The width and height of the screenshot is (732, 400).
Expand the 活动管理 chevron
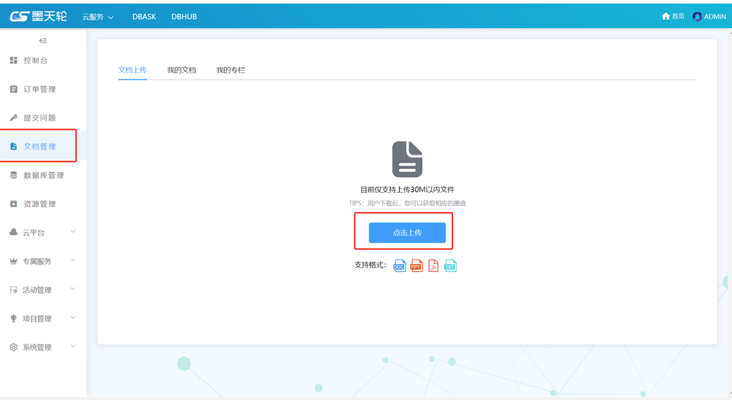[x=73, y=289]
